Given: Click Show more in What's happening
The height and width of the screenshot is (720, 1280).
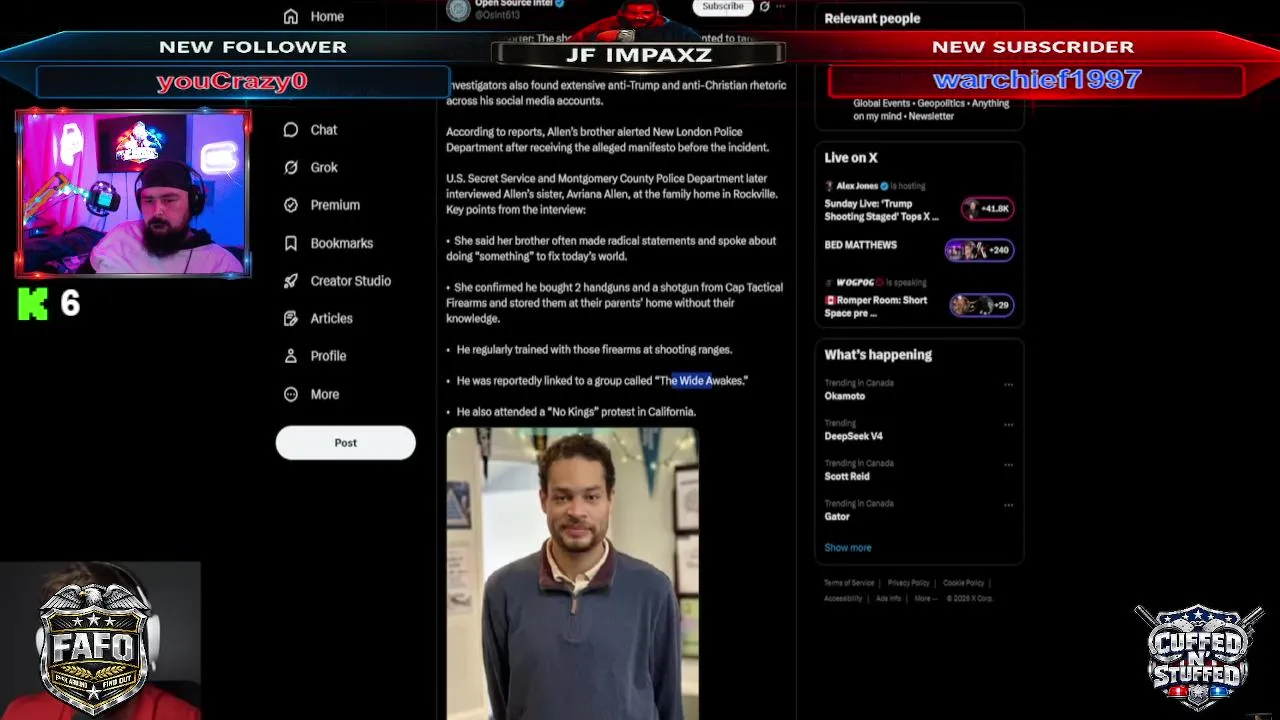Looking at the screenshot, I should click(847, 548).
